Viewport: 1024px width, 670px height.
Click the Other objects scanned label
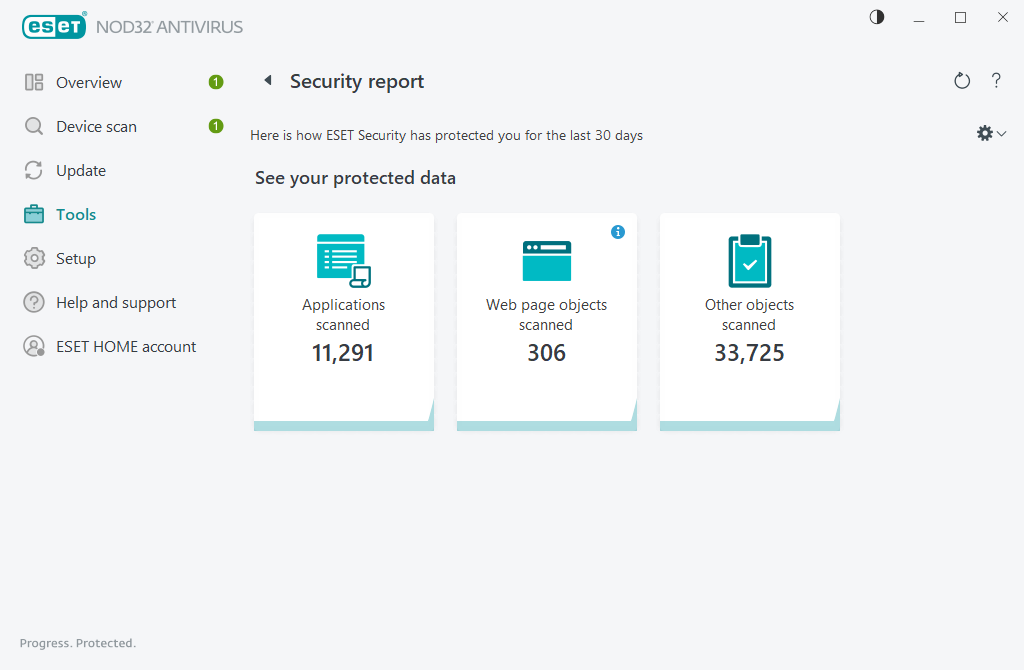tap(749, 315)
